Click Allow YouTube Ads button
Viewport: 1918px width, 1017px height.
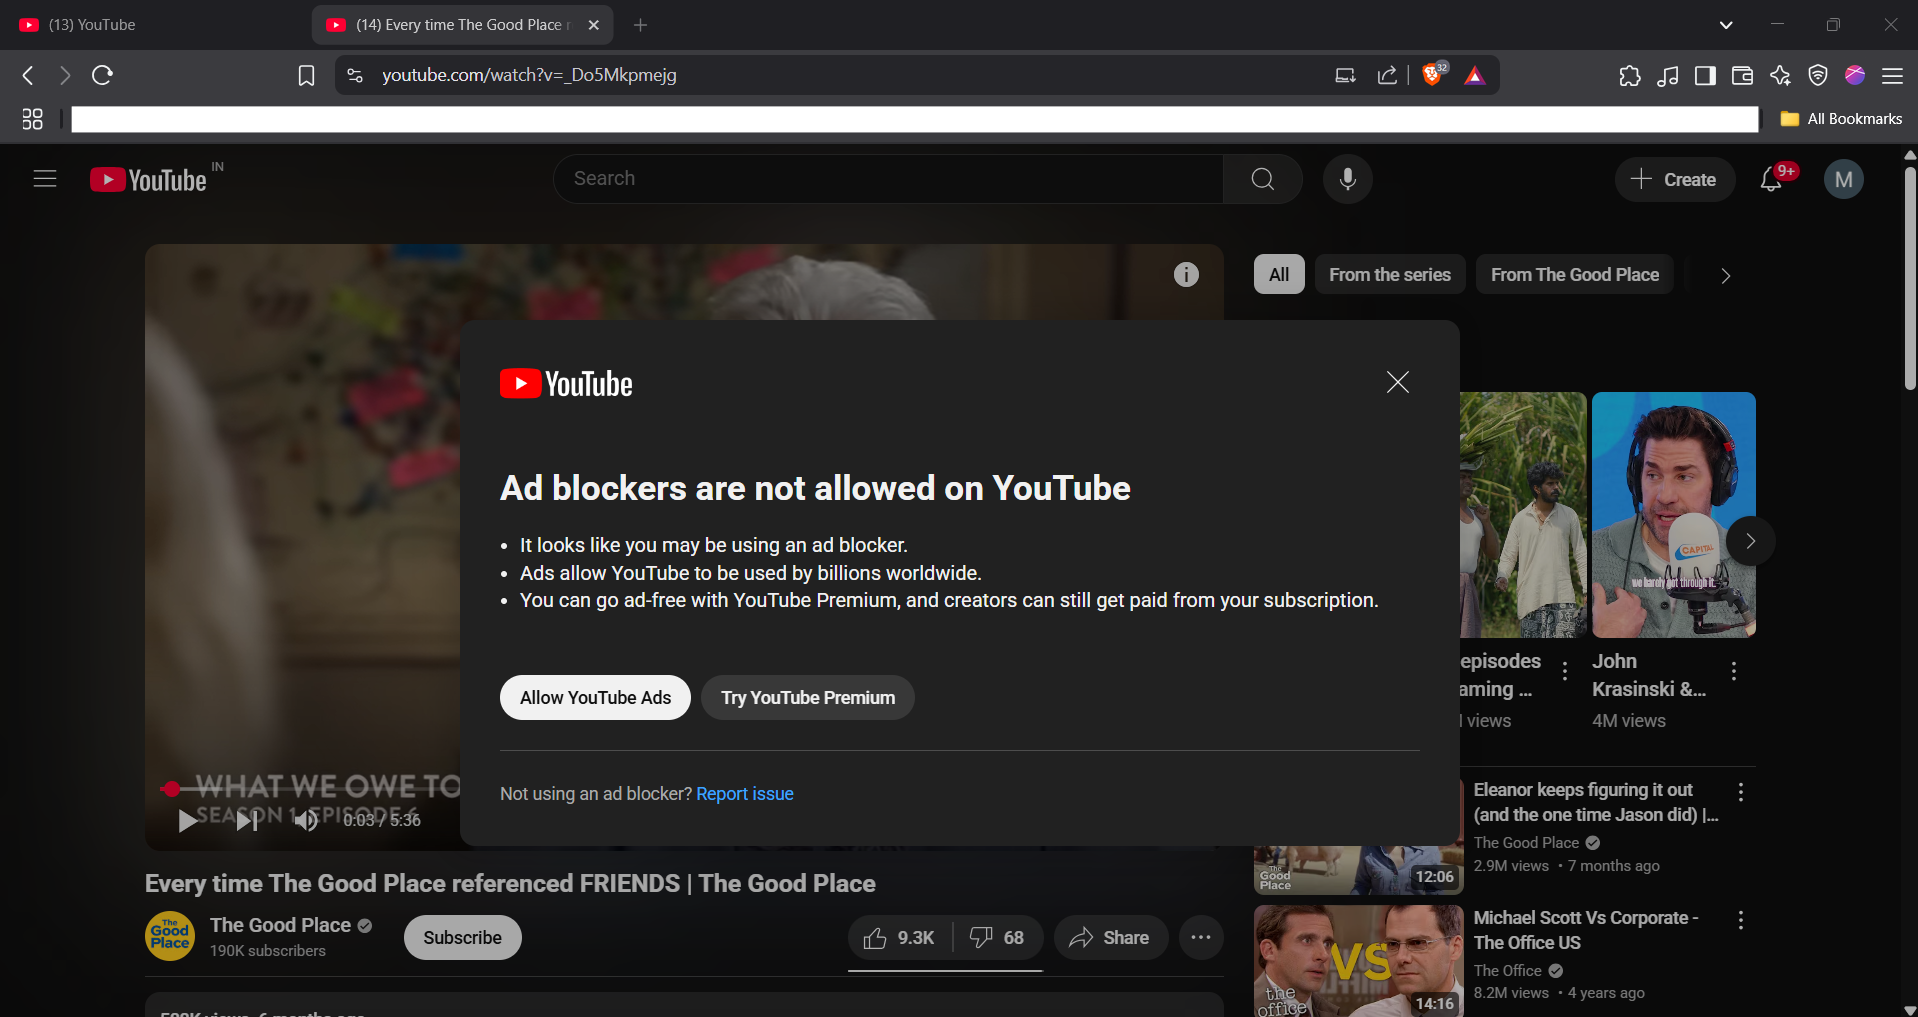pos(595,698)
